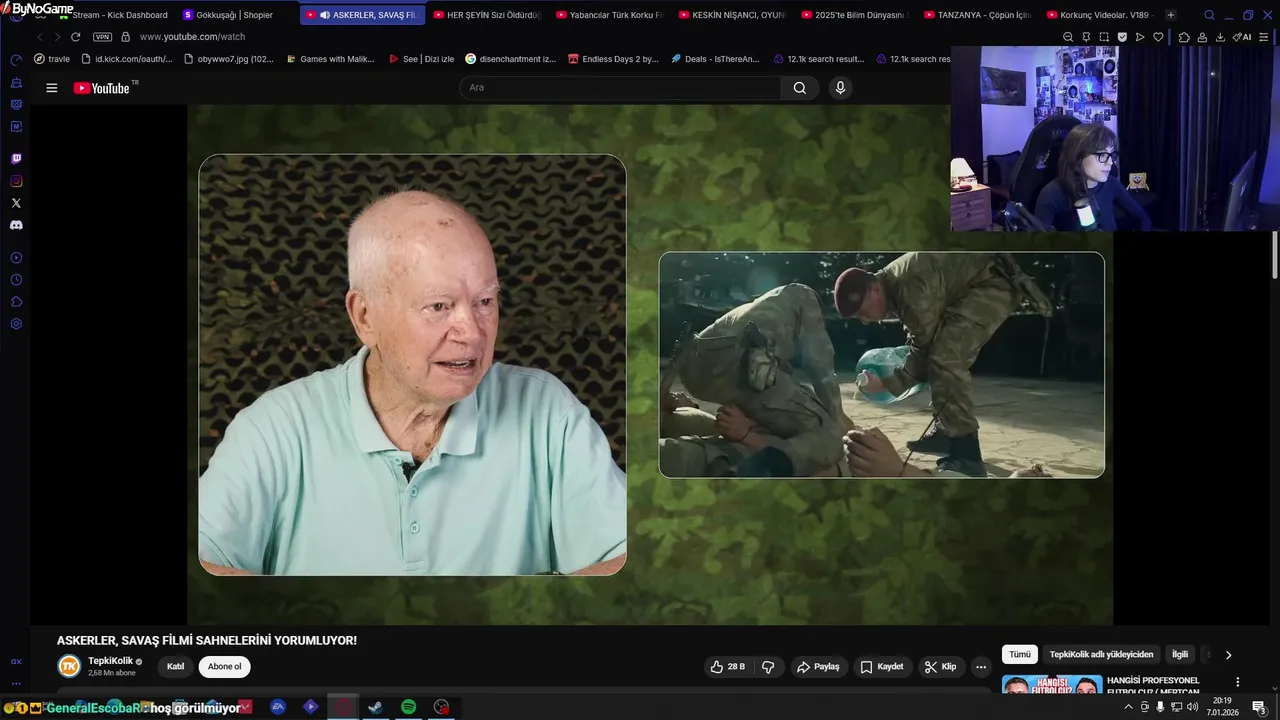
Task: Open the new tab plus button
Action: point(1171,15)
